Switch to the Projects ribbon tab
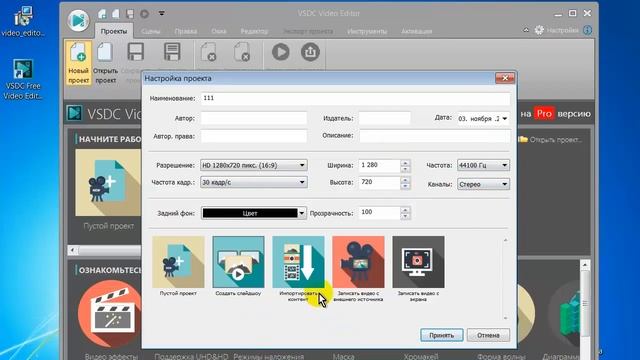The height and width of the screenshot is (360, 640). tap(114, 31)
